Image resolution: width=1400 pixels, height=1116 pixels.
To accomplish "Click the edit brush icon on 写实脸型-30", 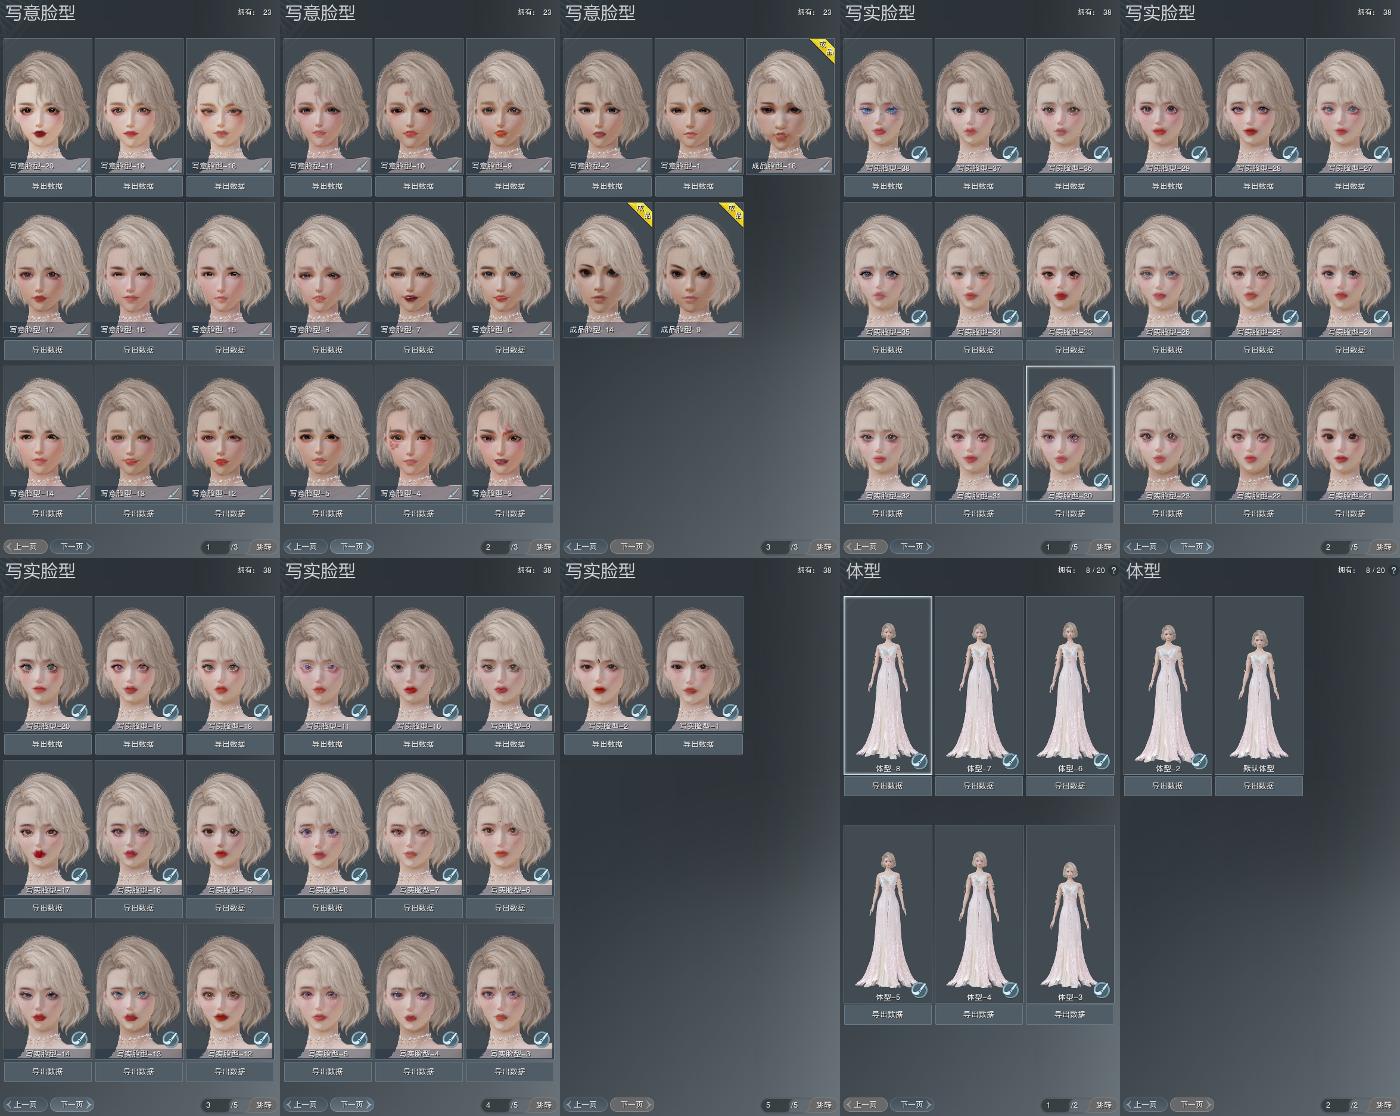I will 1101,481.
